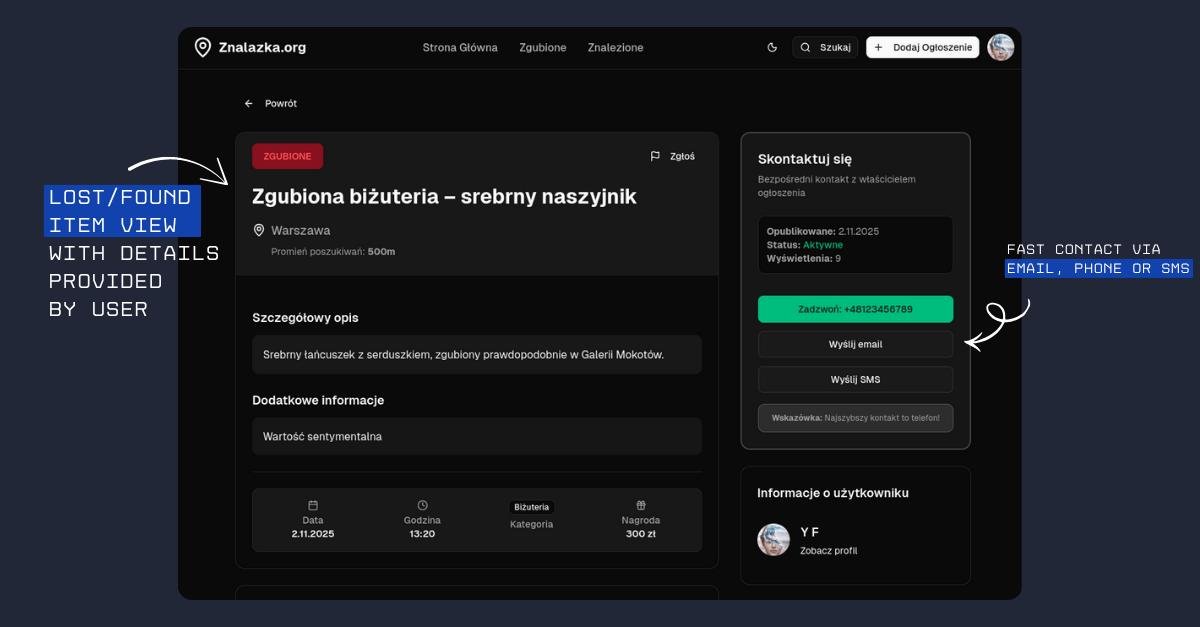Go to the Zgubione nav section

click(x=542, y=47)
